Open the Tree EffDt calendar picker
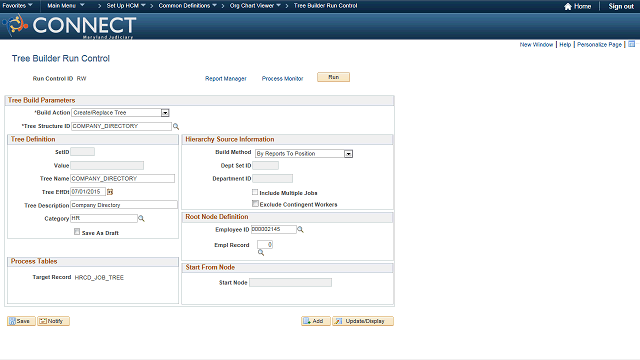This screenshot has width=640, height=360. coord(110,191)
